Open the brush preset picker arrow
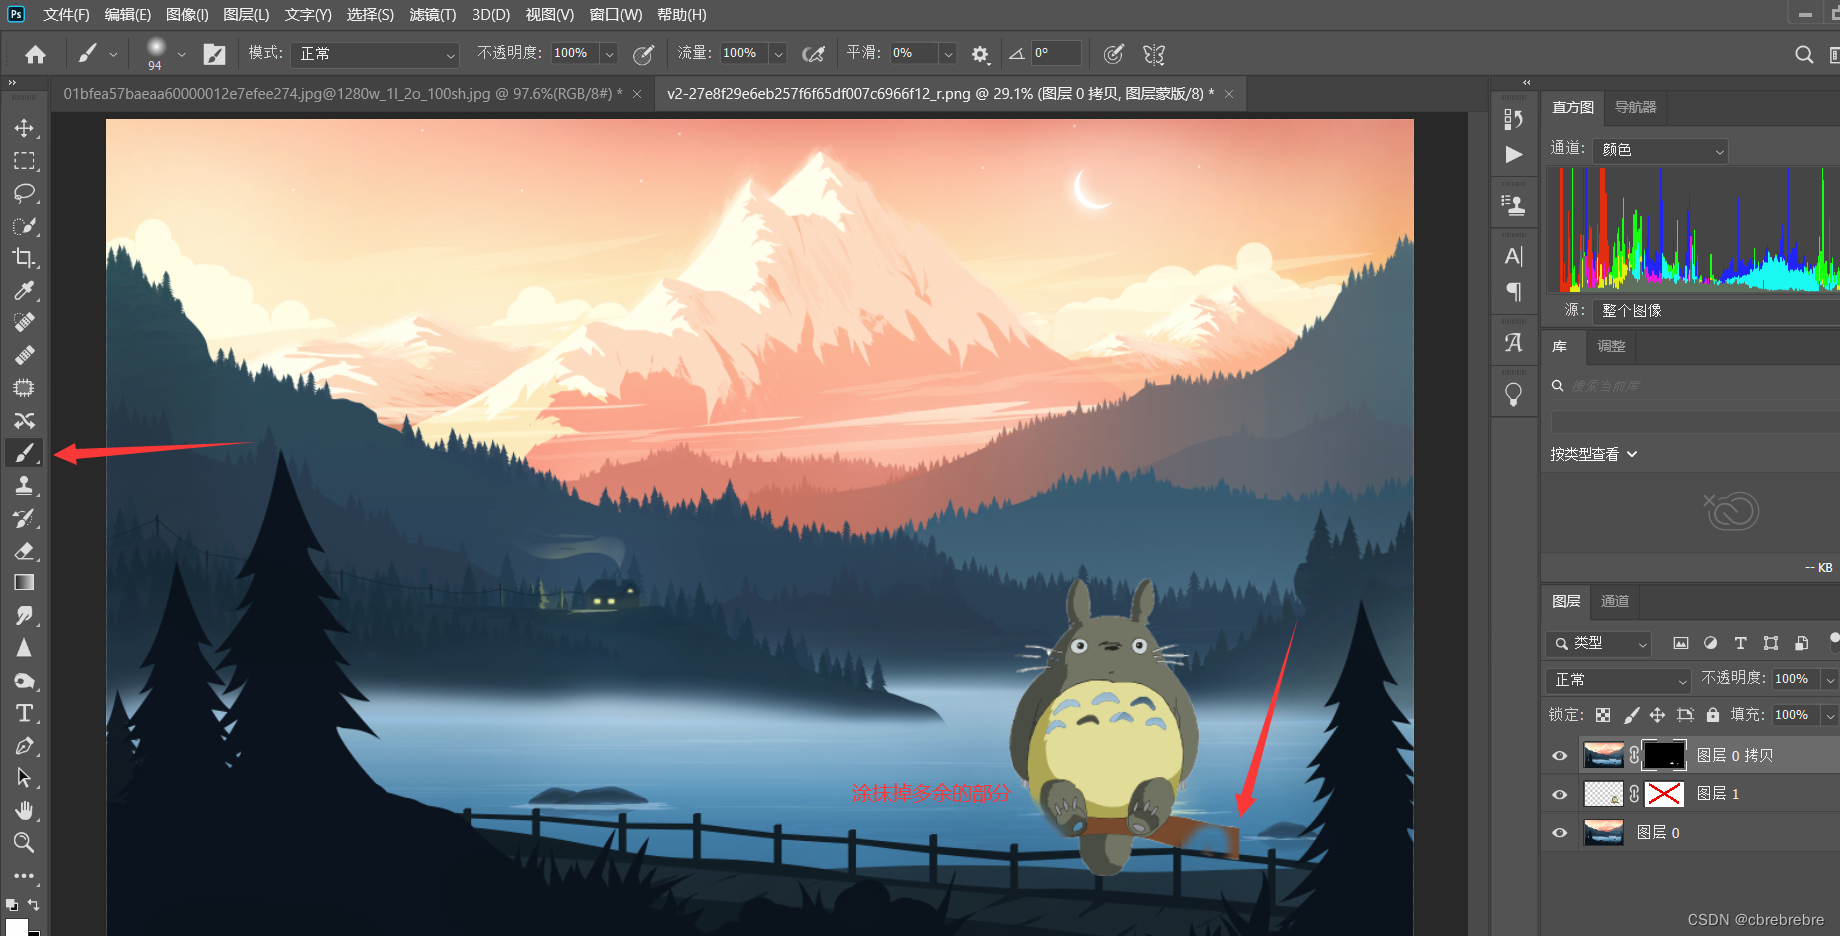Screen dimensions: 1840x936 tap(181, 54)
